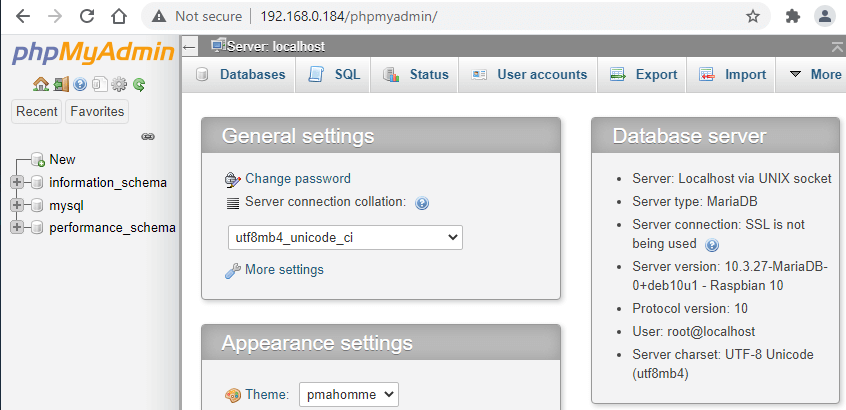
Task: Open the More settings link
Action: point(284,269)
